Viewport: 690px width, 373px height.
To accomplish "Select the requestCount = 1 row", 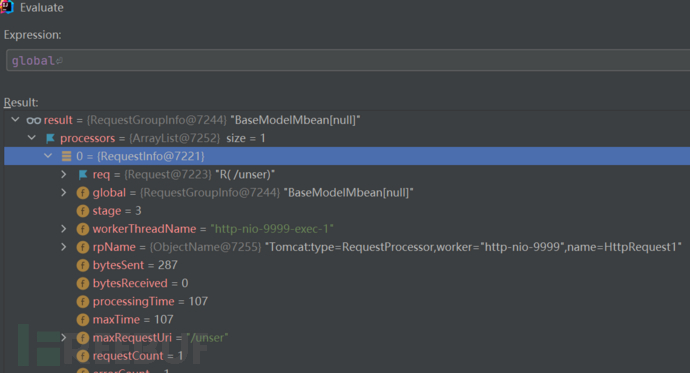I will (347, 356).
